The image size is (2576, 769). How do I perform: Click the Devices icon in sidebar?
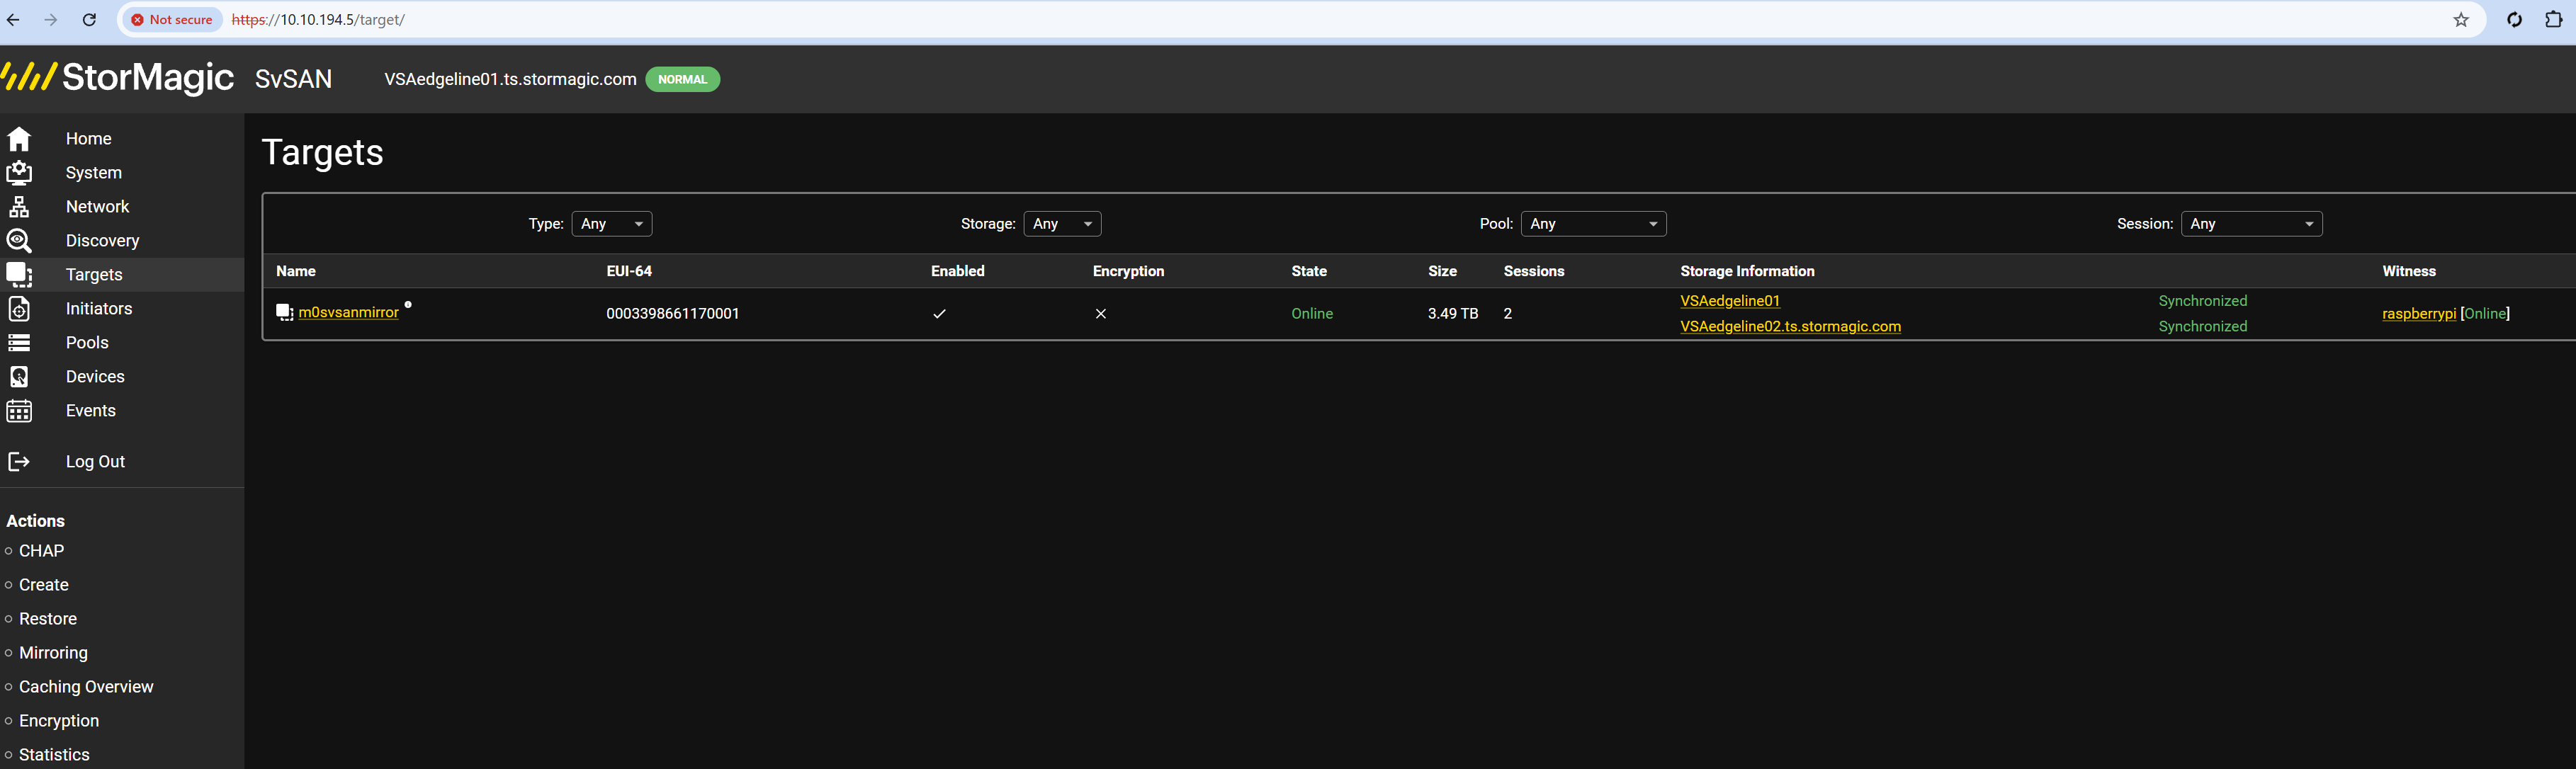coord(19,376)
